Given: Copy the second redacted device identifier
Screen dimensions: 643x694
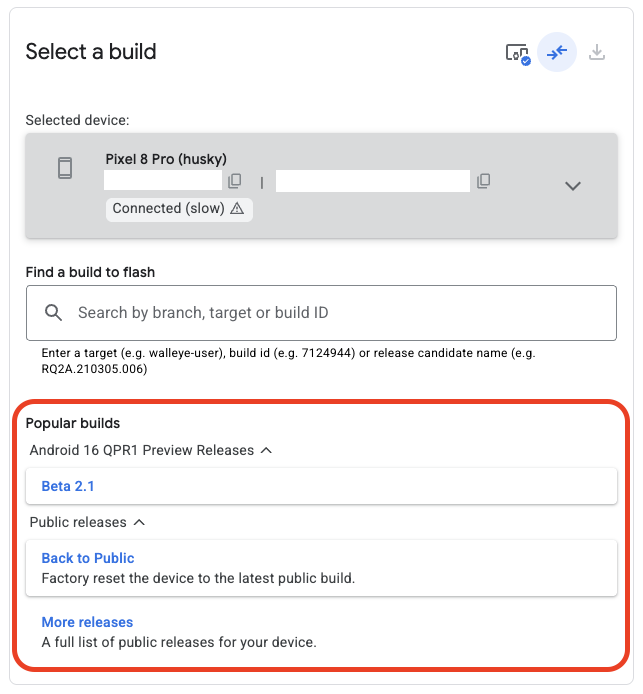Looking at the screenshot, I should pos(484,181).
